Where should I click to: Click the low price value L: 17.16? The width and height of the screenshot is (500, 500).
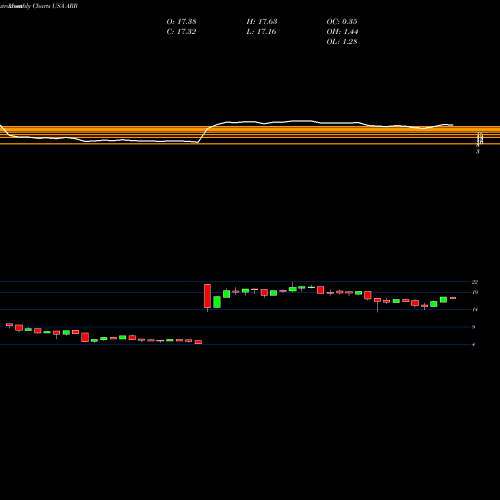tap(261, 32)
